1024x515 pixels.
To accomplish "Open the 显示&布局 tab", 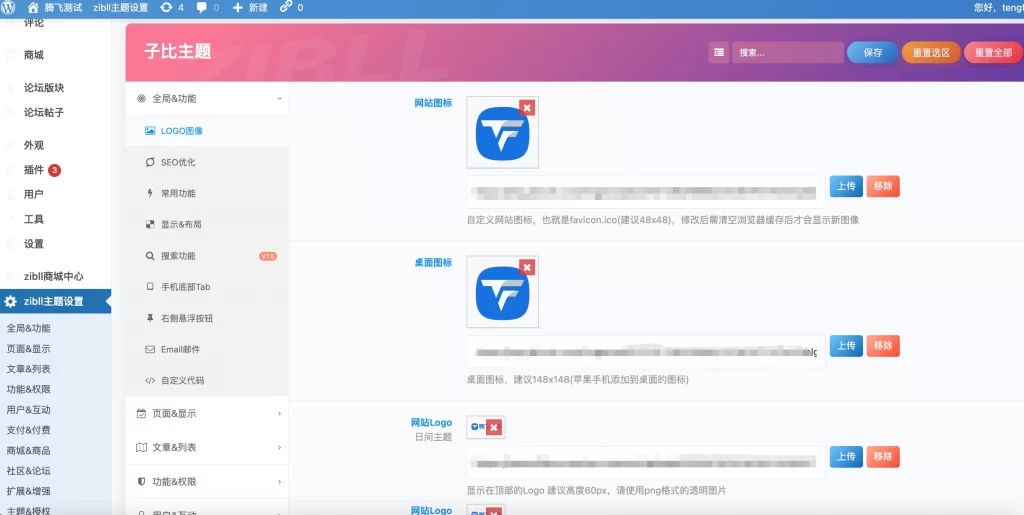I will pyautogui.click(x=207, y=225).
